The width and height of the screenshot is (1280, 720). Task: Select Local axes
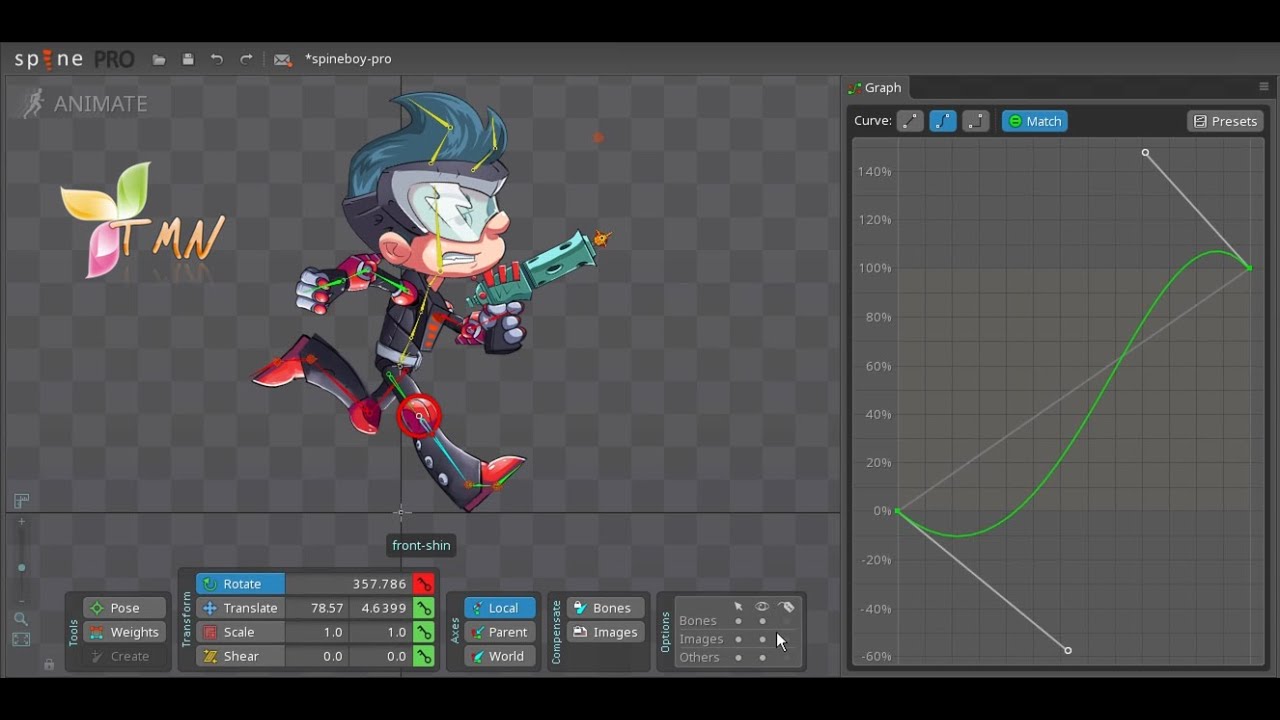pyautogui.click(x=499, y=608)
